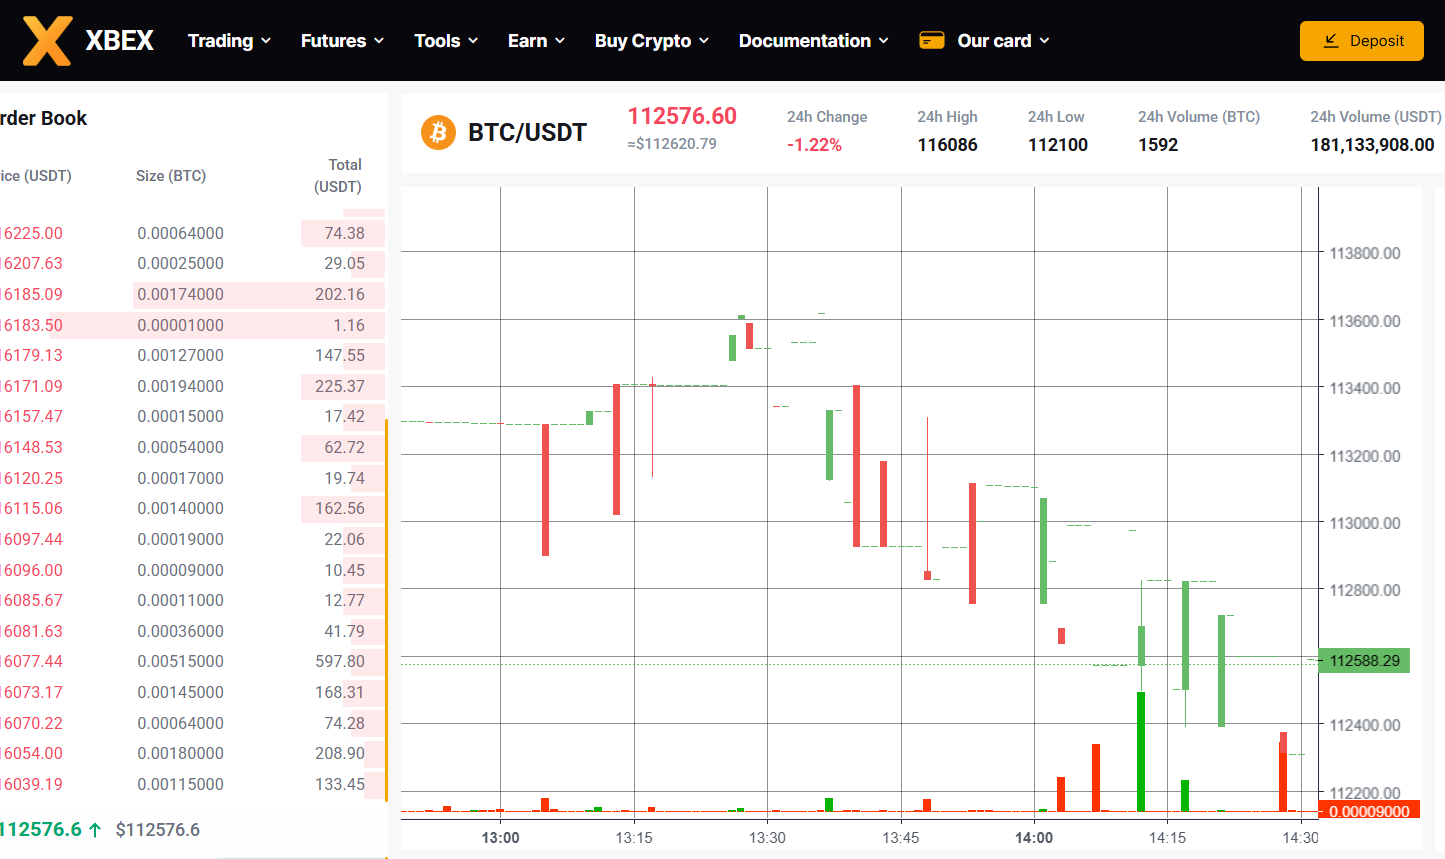
Task: Click the green 112588.29 price label on axis
Action: click(1364, 661)
